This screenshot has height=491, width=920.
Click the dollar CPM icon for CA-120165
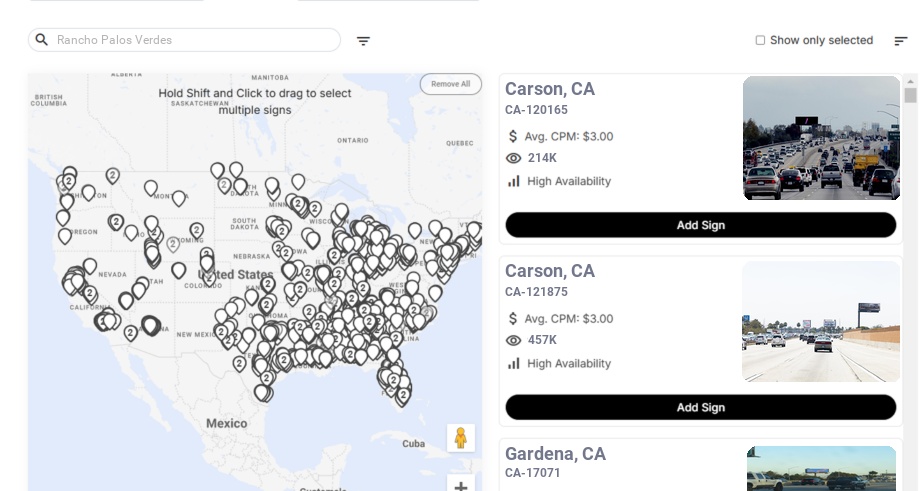tap(513, 136)
